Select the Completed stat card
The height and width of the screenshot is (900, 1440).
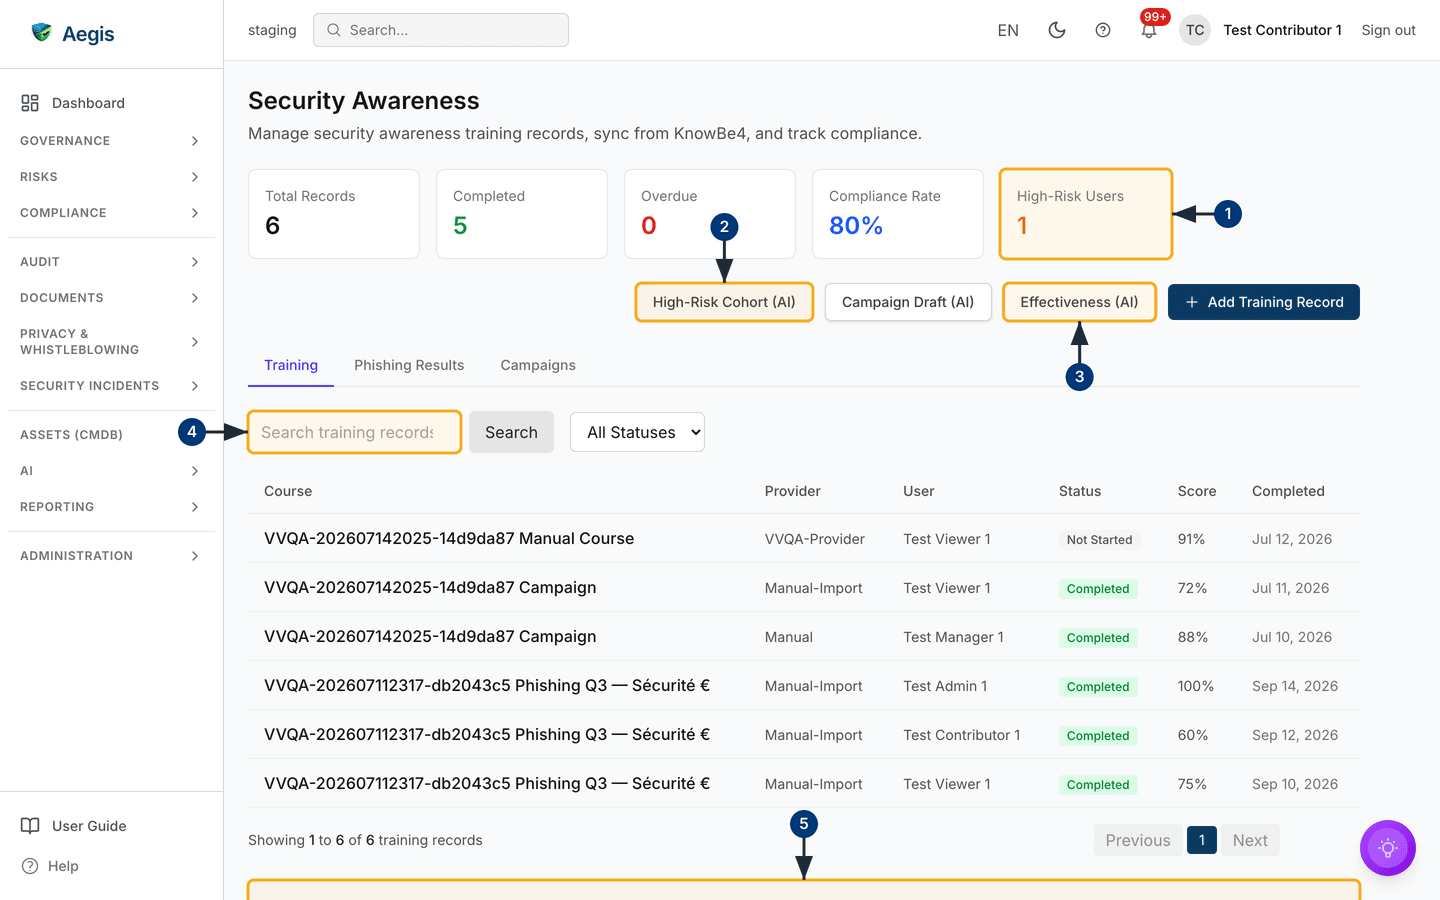pos(522,214)
